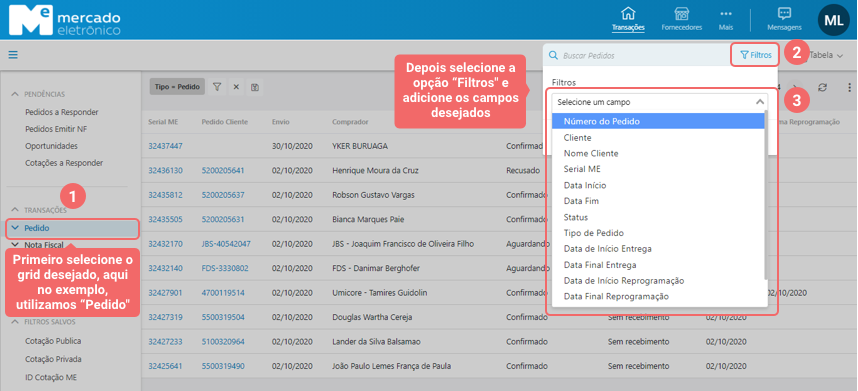The width and height of the screenshot is (858, 391).
Task: Clear filters with the X icon
Action: click(236, 86)
